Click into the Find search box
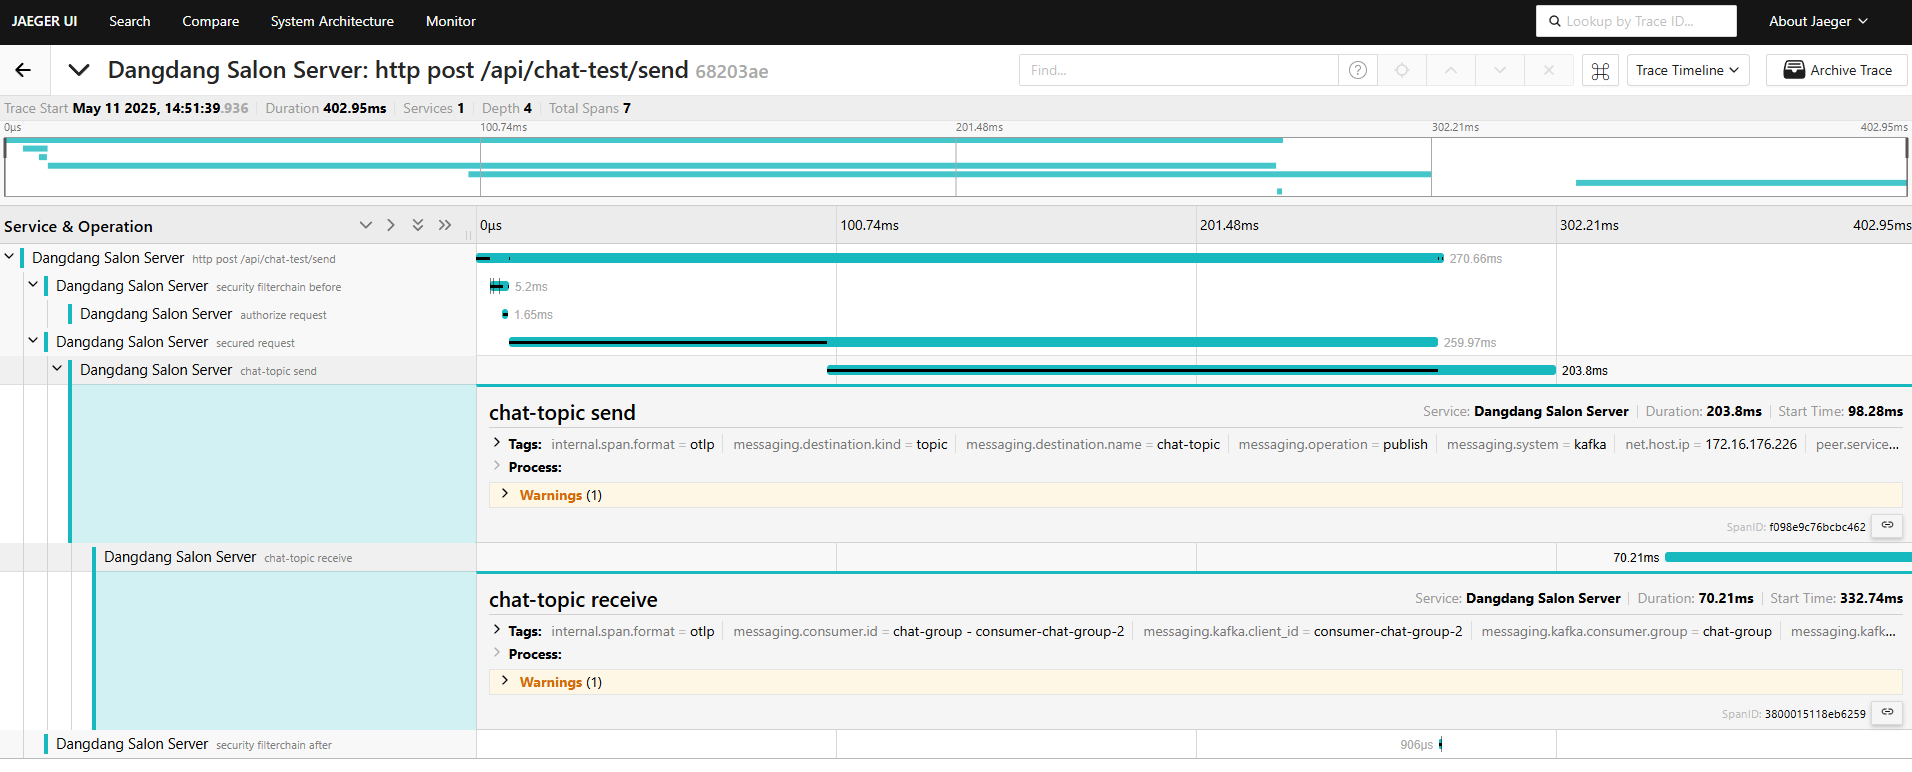This screenshot has height=772, width=1912. pyautogui.click(x=1179, y=70)
